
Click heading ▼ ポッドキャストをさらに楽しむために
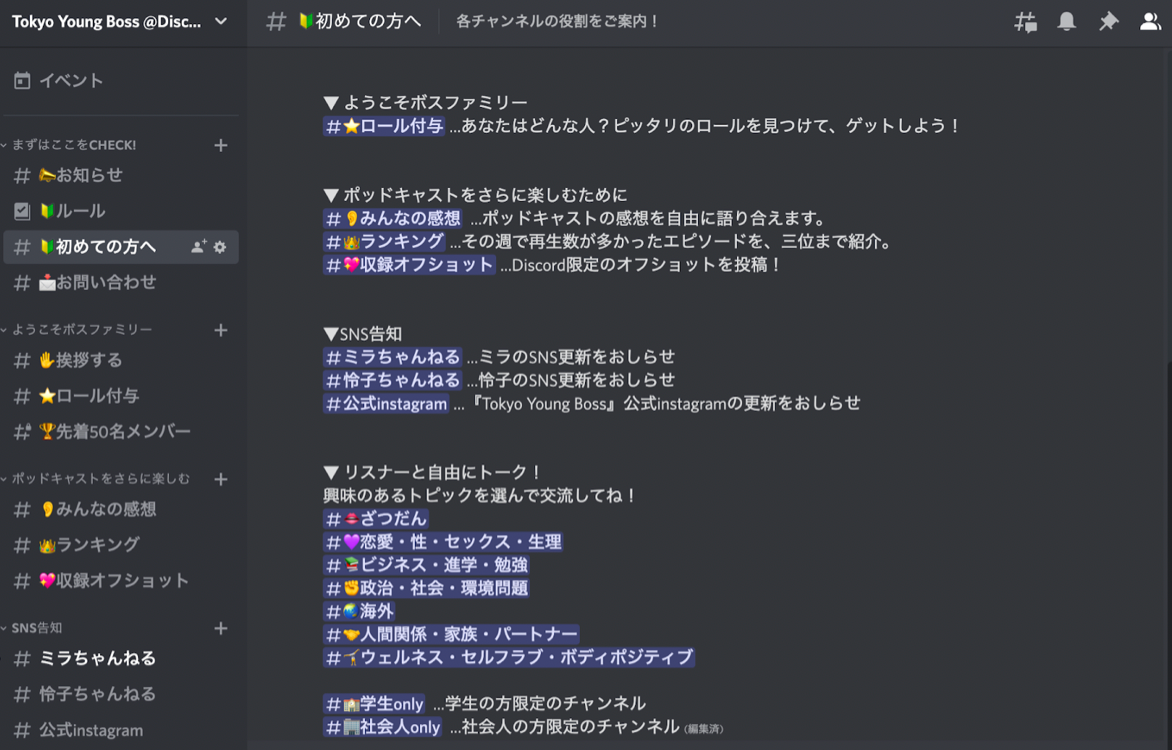(475, 195)
